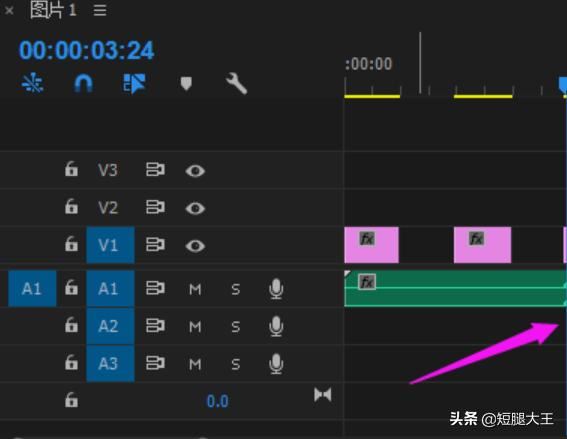Solo the A3 audio track

click(235, 364)
